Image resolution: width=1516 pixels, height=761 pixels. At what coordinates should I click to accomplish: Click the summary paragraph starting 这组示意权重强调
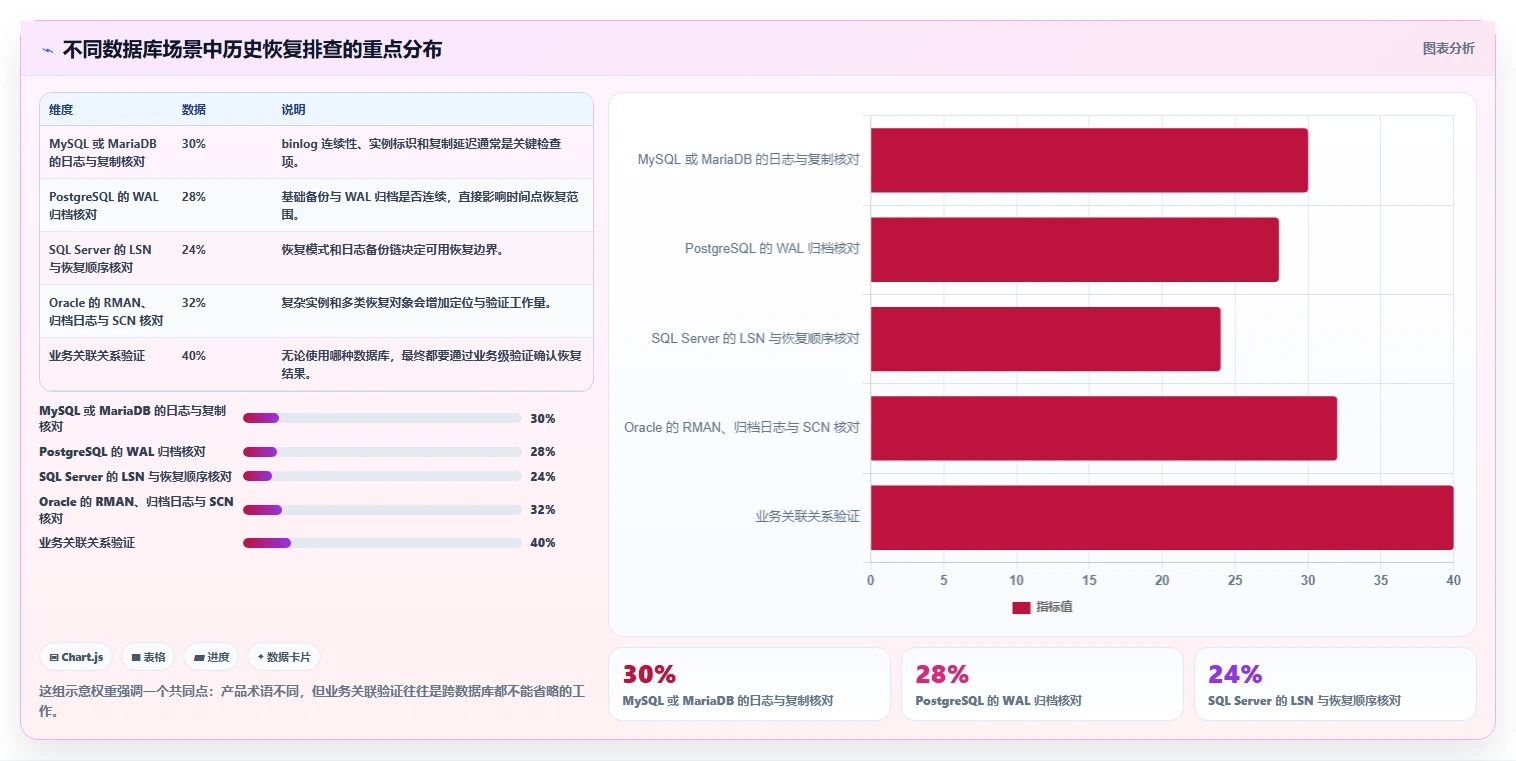pos(312,702)
